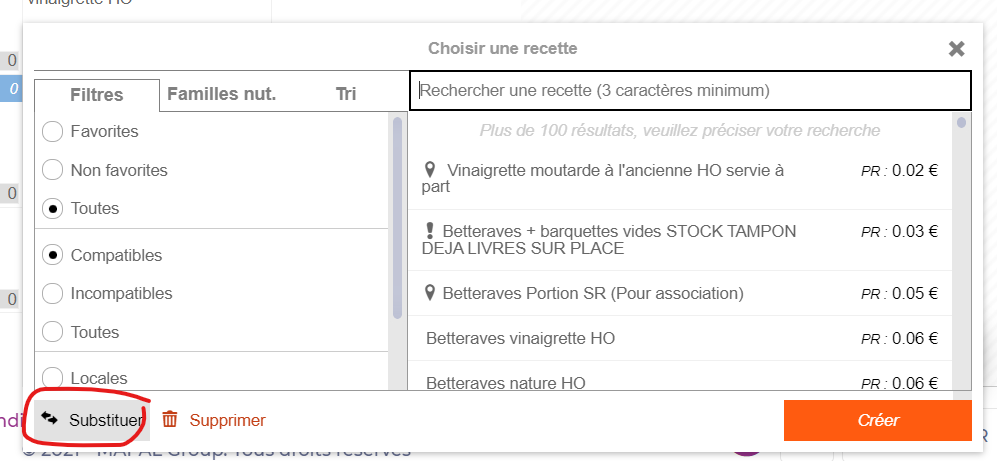
Task: Click the swap arrows icon beside Substituer
Action: (x=49, y=419)
